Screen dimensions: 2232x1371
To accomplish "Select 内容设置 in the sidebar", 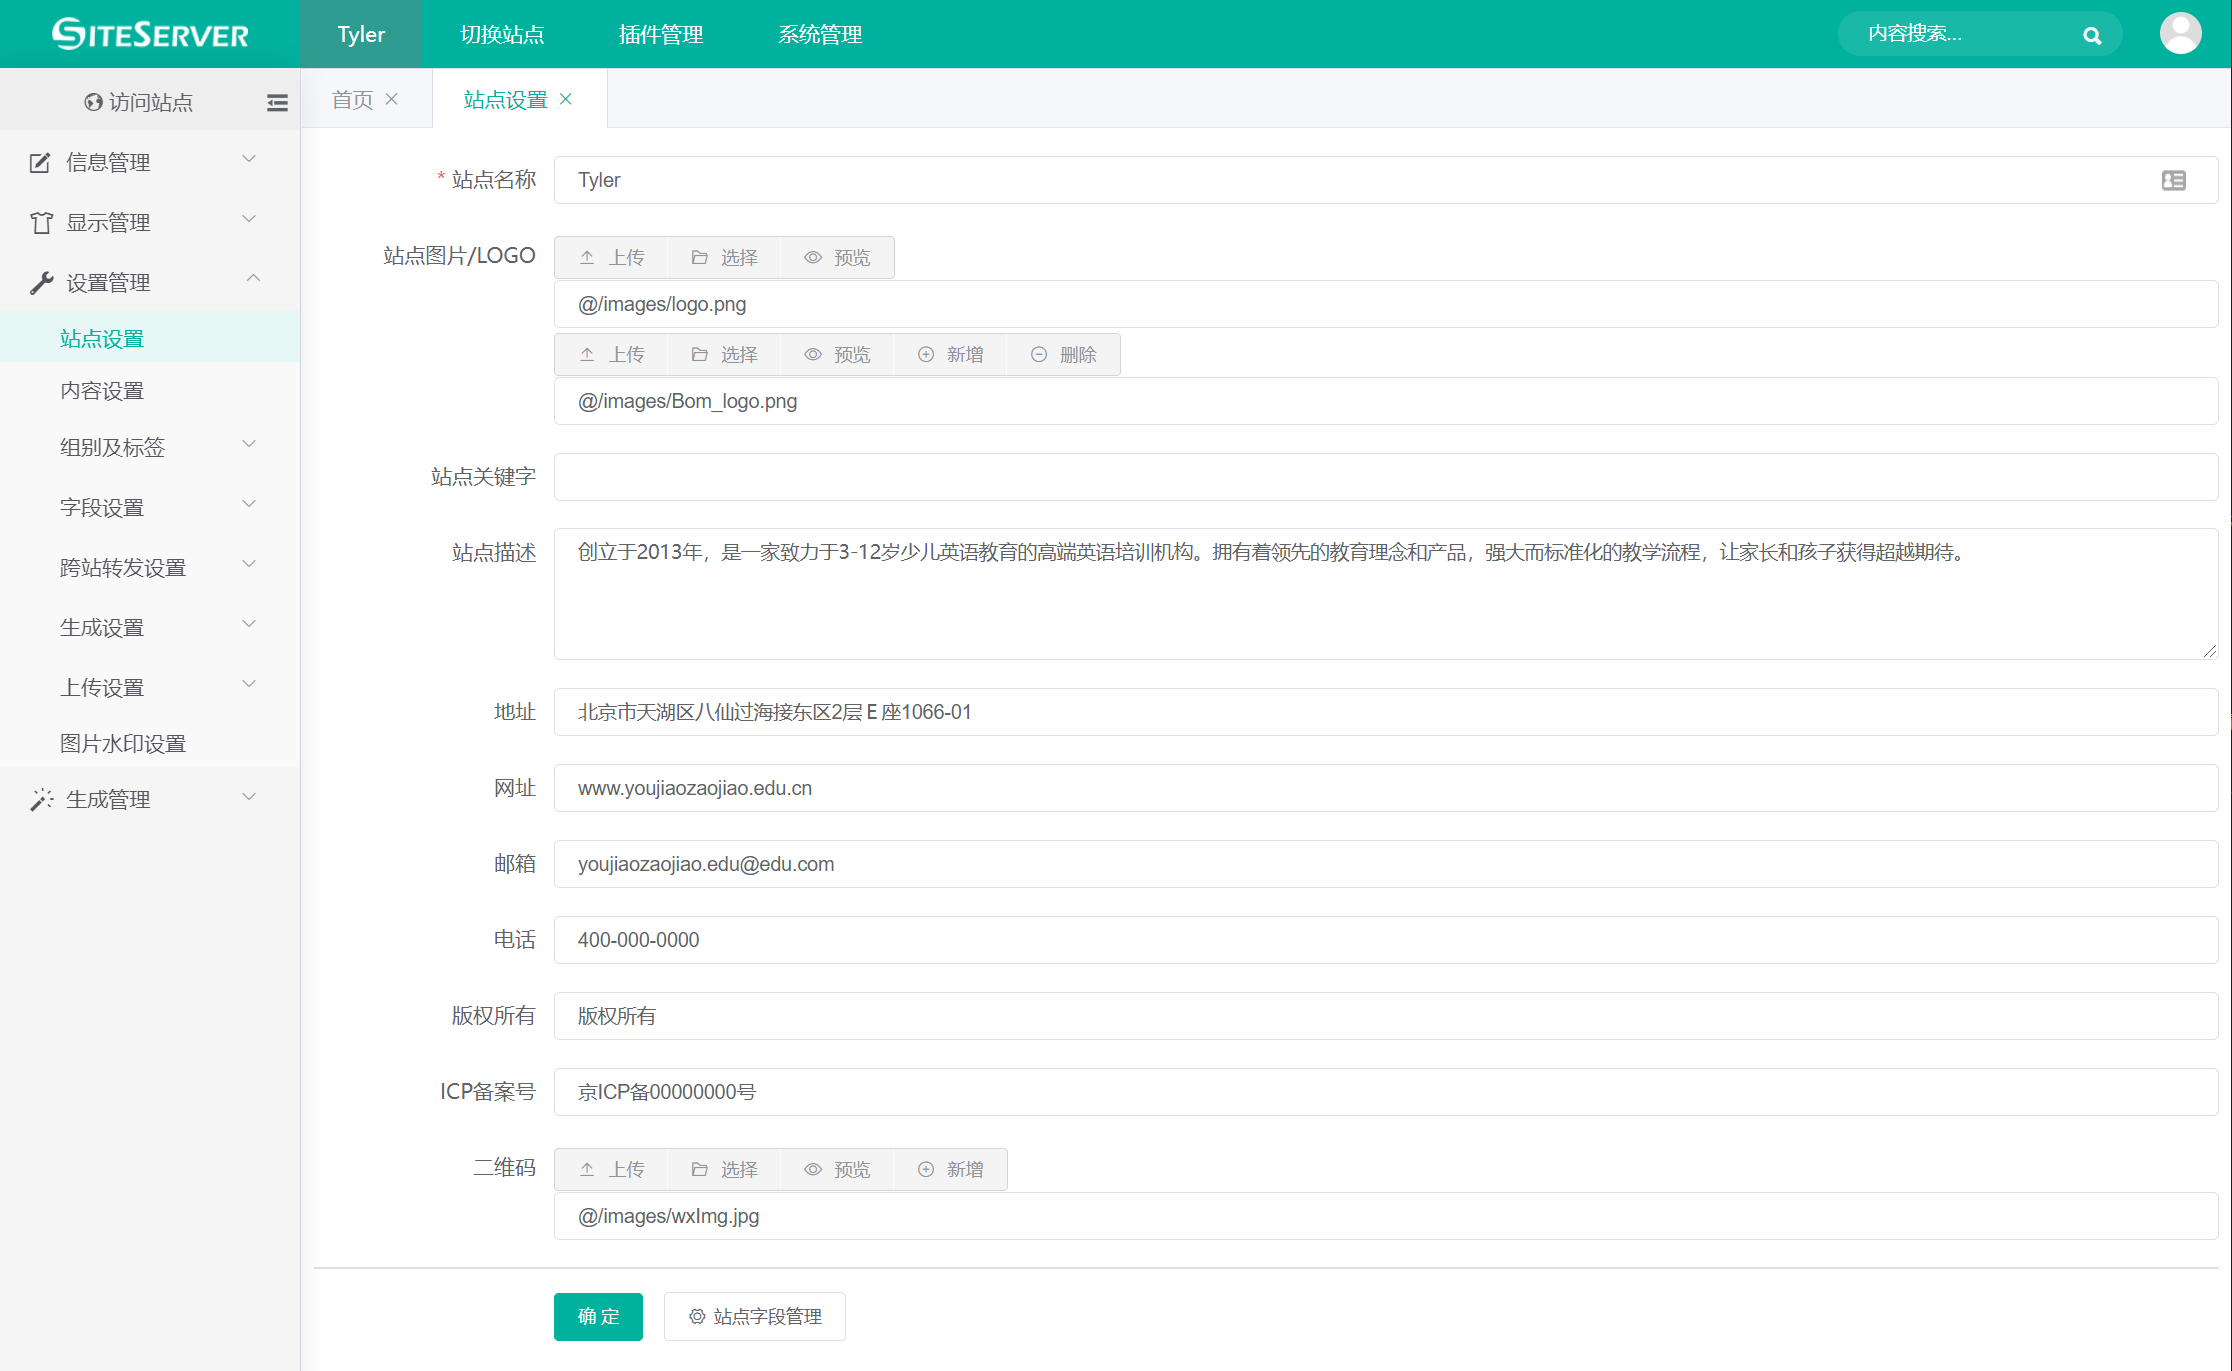I will (102, 391).
